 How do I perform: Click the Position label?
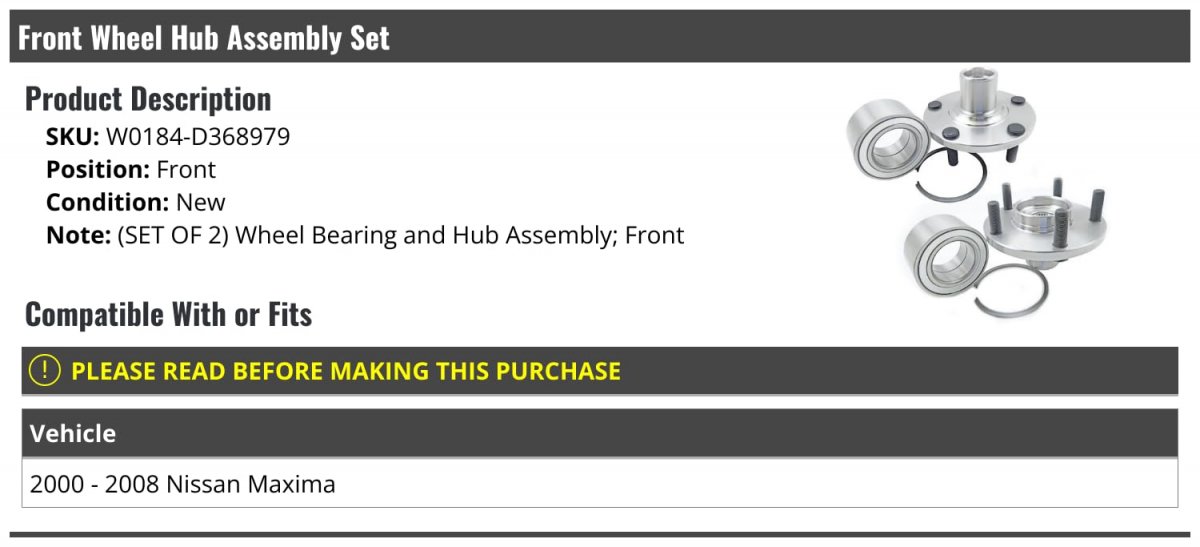coord(98,170)
